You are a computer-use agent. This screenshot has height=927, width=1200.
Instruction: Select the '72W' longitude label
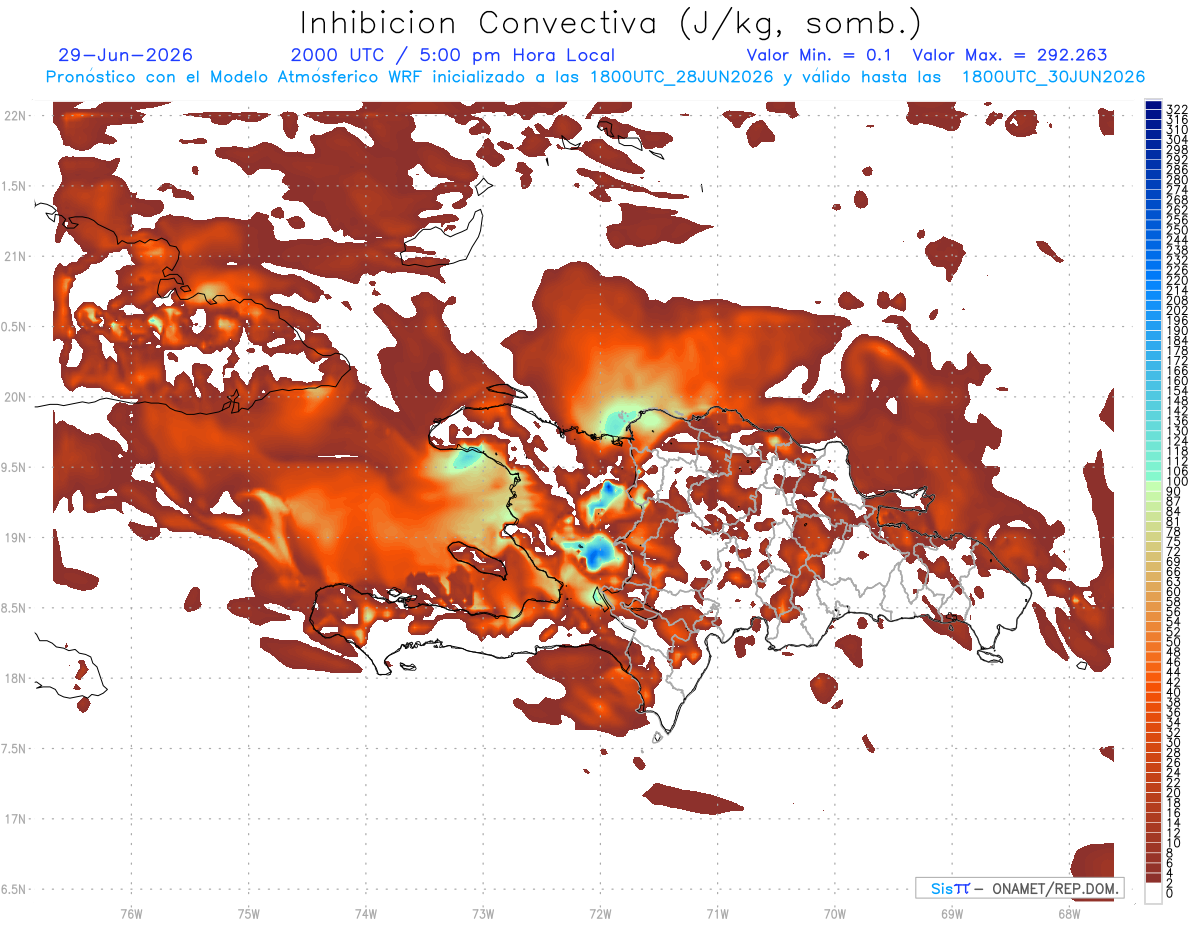pyautogui.click(x=600, y=913)
